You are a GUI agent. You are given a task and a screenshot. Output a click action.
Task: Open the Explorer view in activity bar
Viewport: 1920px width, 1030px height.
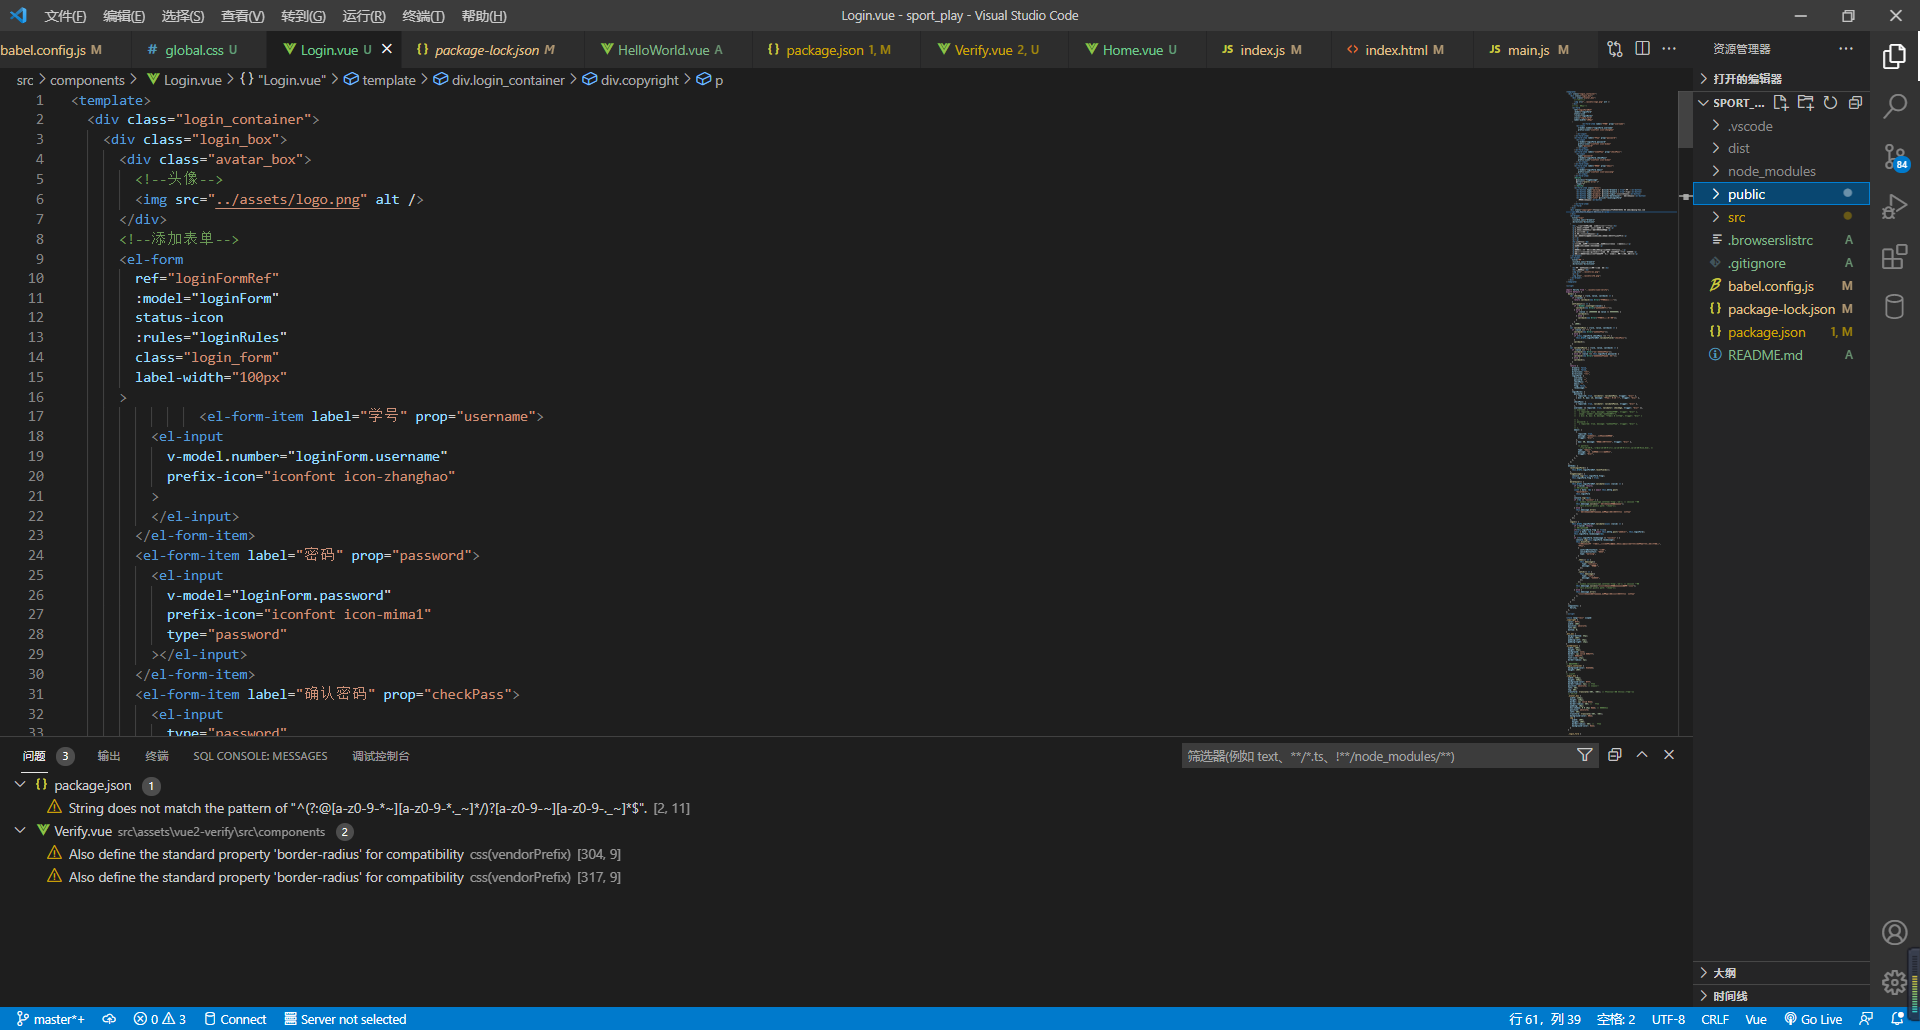(x=1894, y=57)
